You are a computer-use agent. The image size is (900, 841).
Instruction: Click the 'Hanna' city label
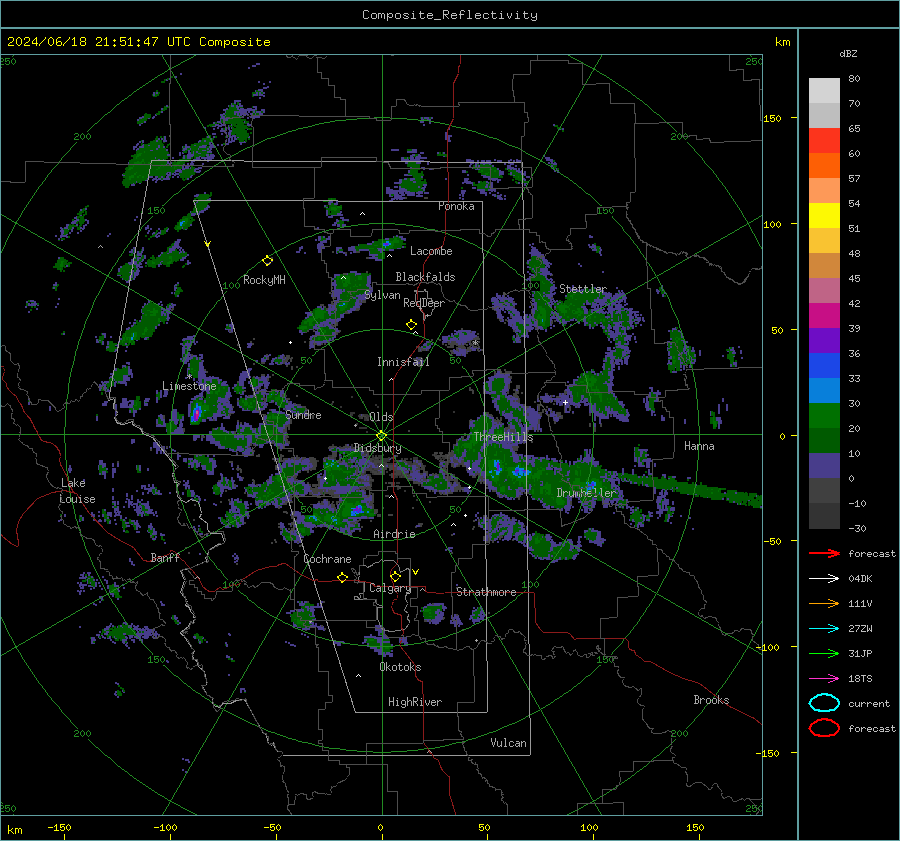tap(699, 446)
